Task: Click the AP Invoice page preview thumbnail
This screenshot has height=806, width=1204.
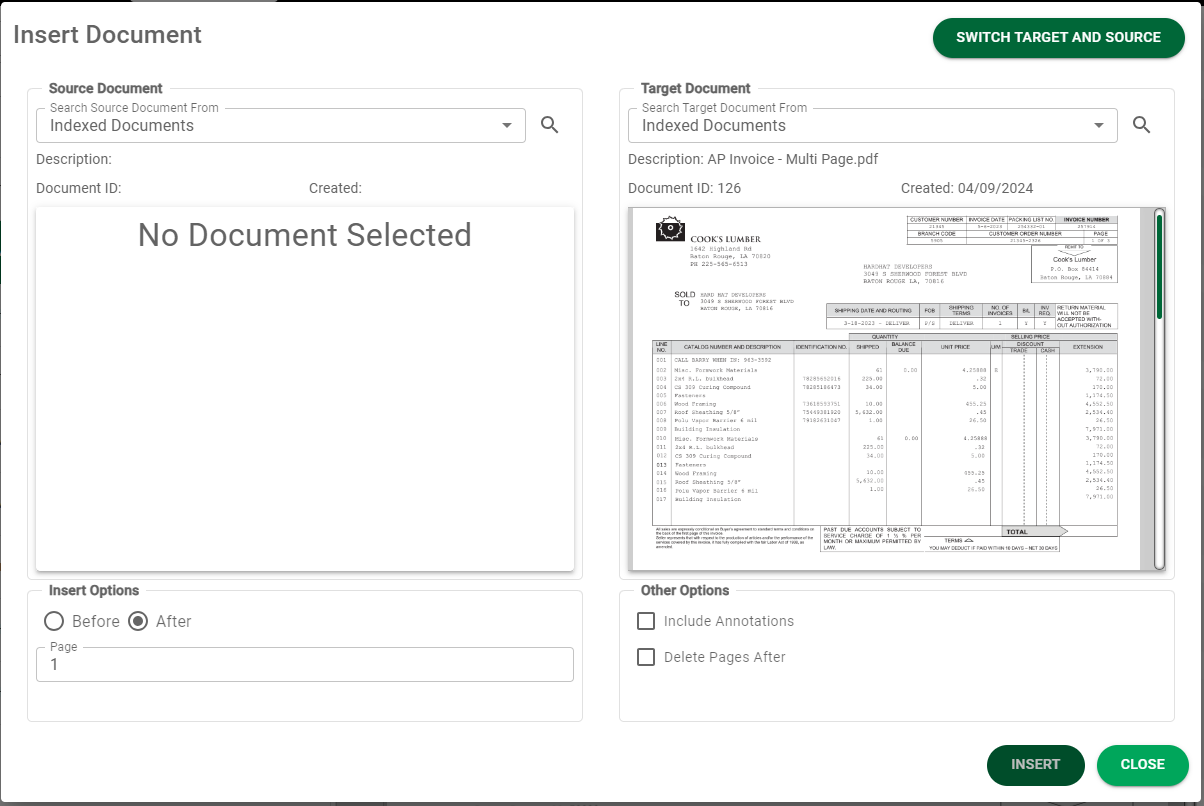Action: 885,389
